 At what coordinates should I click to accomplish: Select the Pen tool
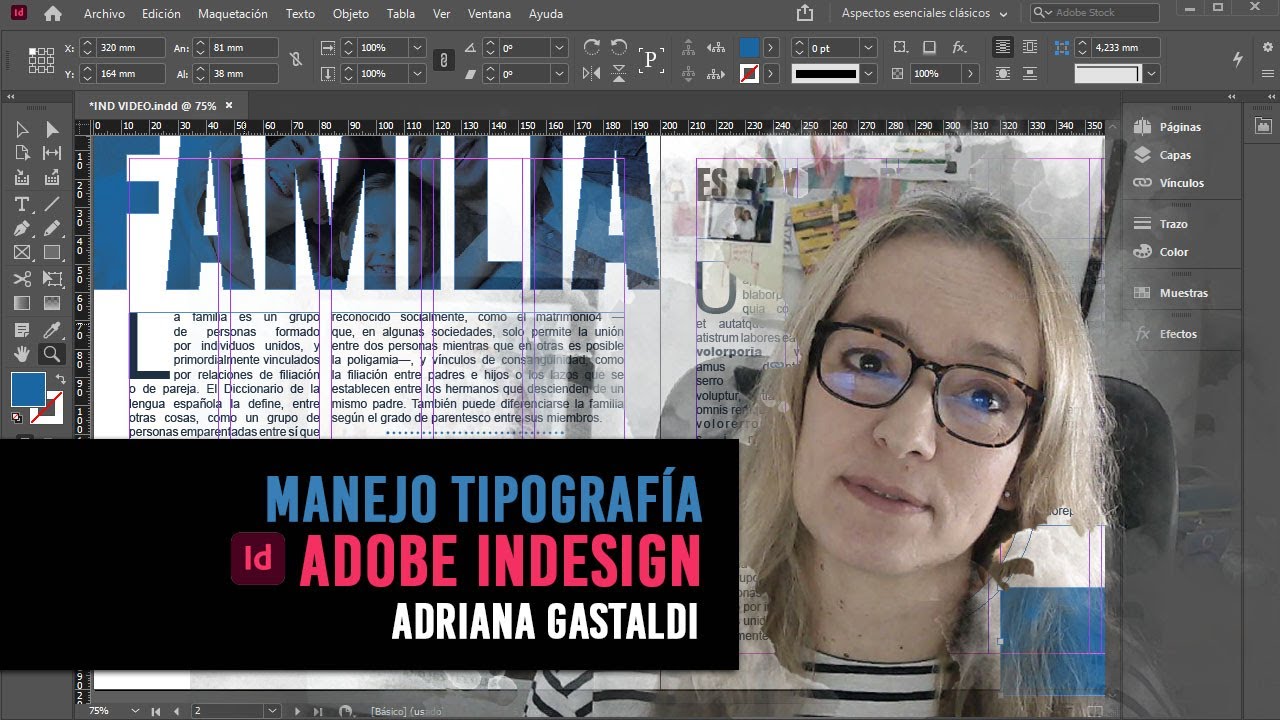(22, 229)
